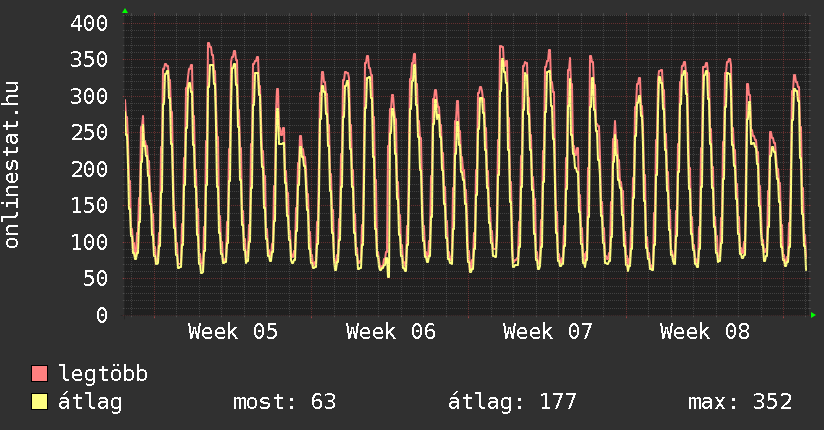
Task: Click the 0 y-axis origin value
Action: click(101, 315)
